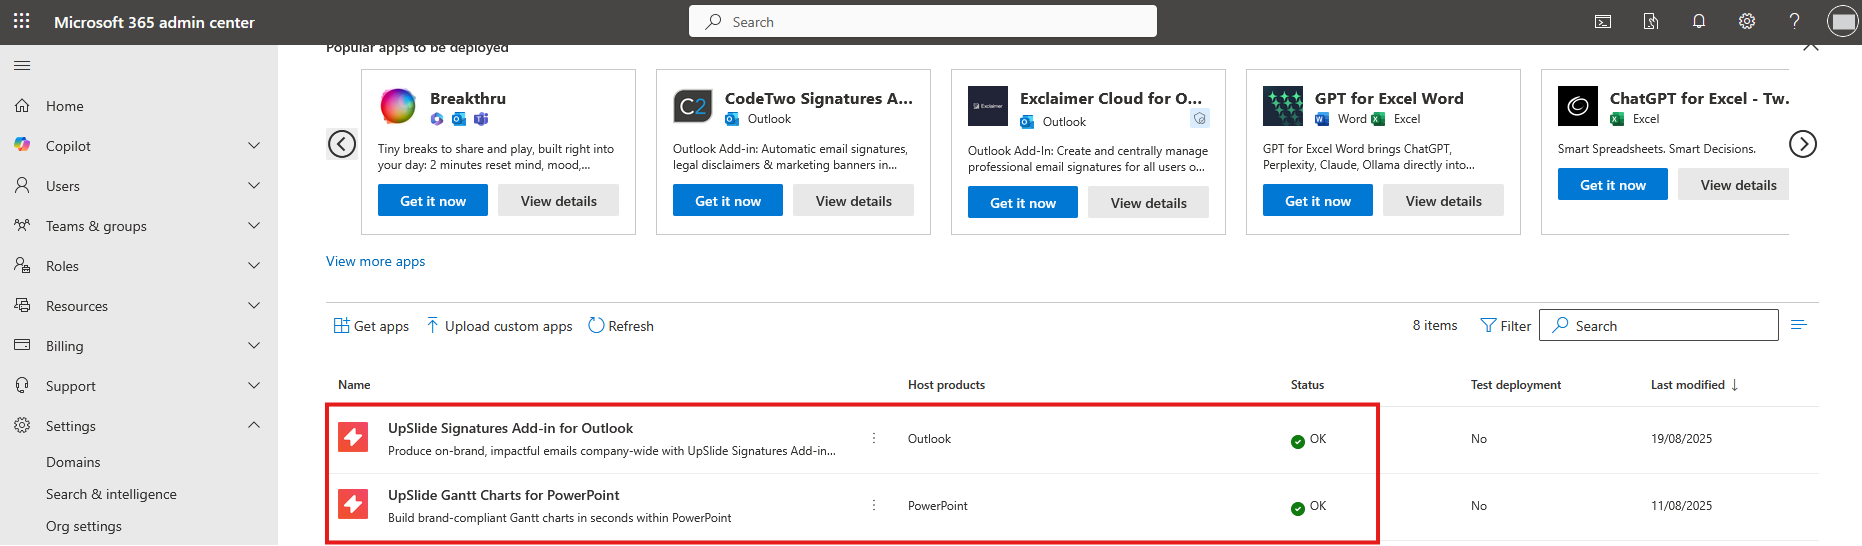Open What's new icon in header
1862x546 pixels.
1651,21
